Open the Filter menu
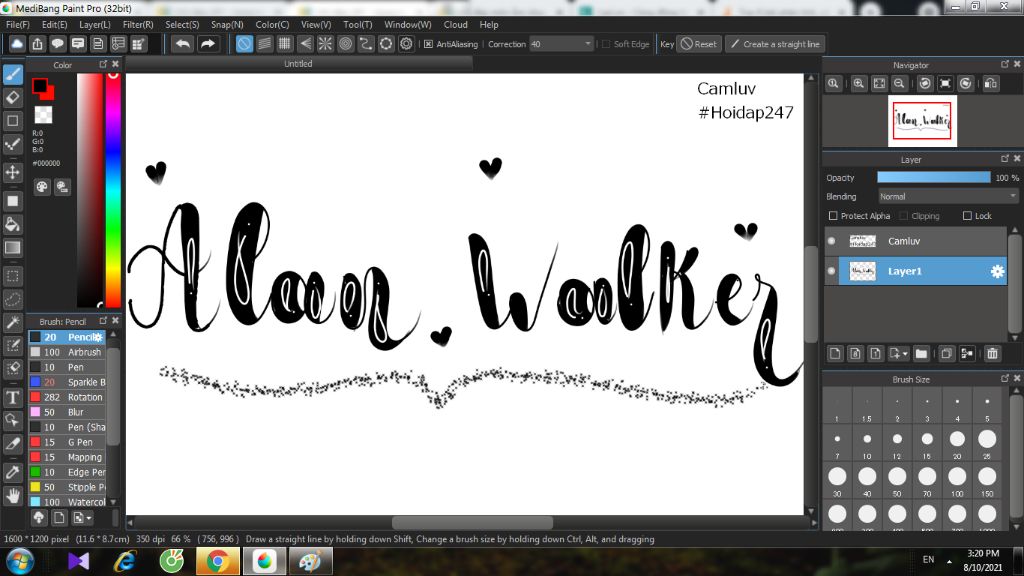This screenshot has width=1024, height=576. point(138,24)
